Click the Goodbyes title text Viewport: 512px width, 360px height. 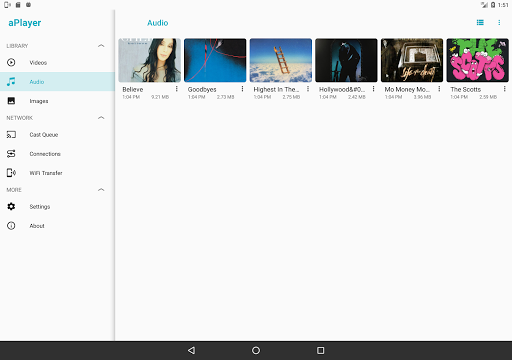point(202,89)
